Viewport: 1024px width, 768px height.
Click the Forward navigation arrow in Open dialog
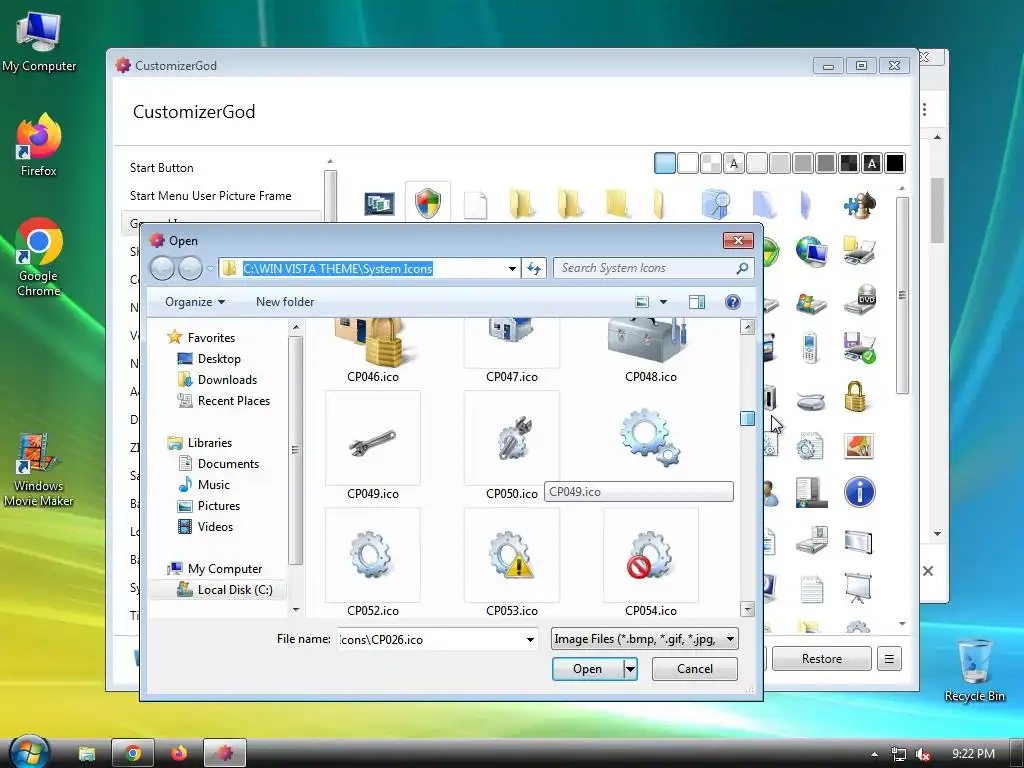[190, 268]
